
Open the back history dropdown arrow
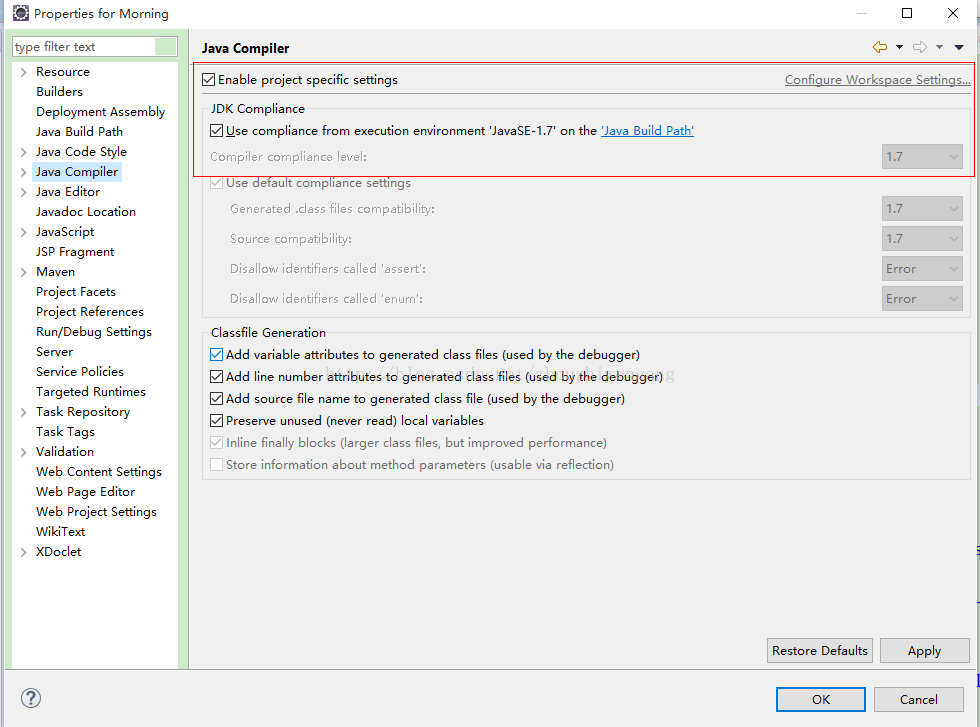pos(899,47)
